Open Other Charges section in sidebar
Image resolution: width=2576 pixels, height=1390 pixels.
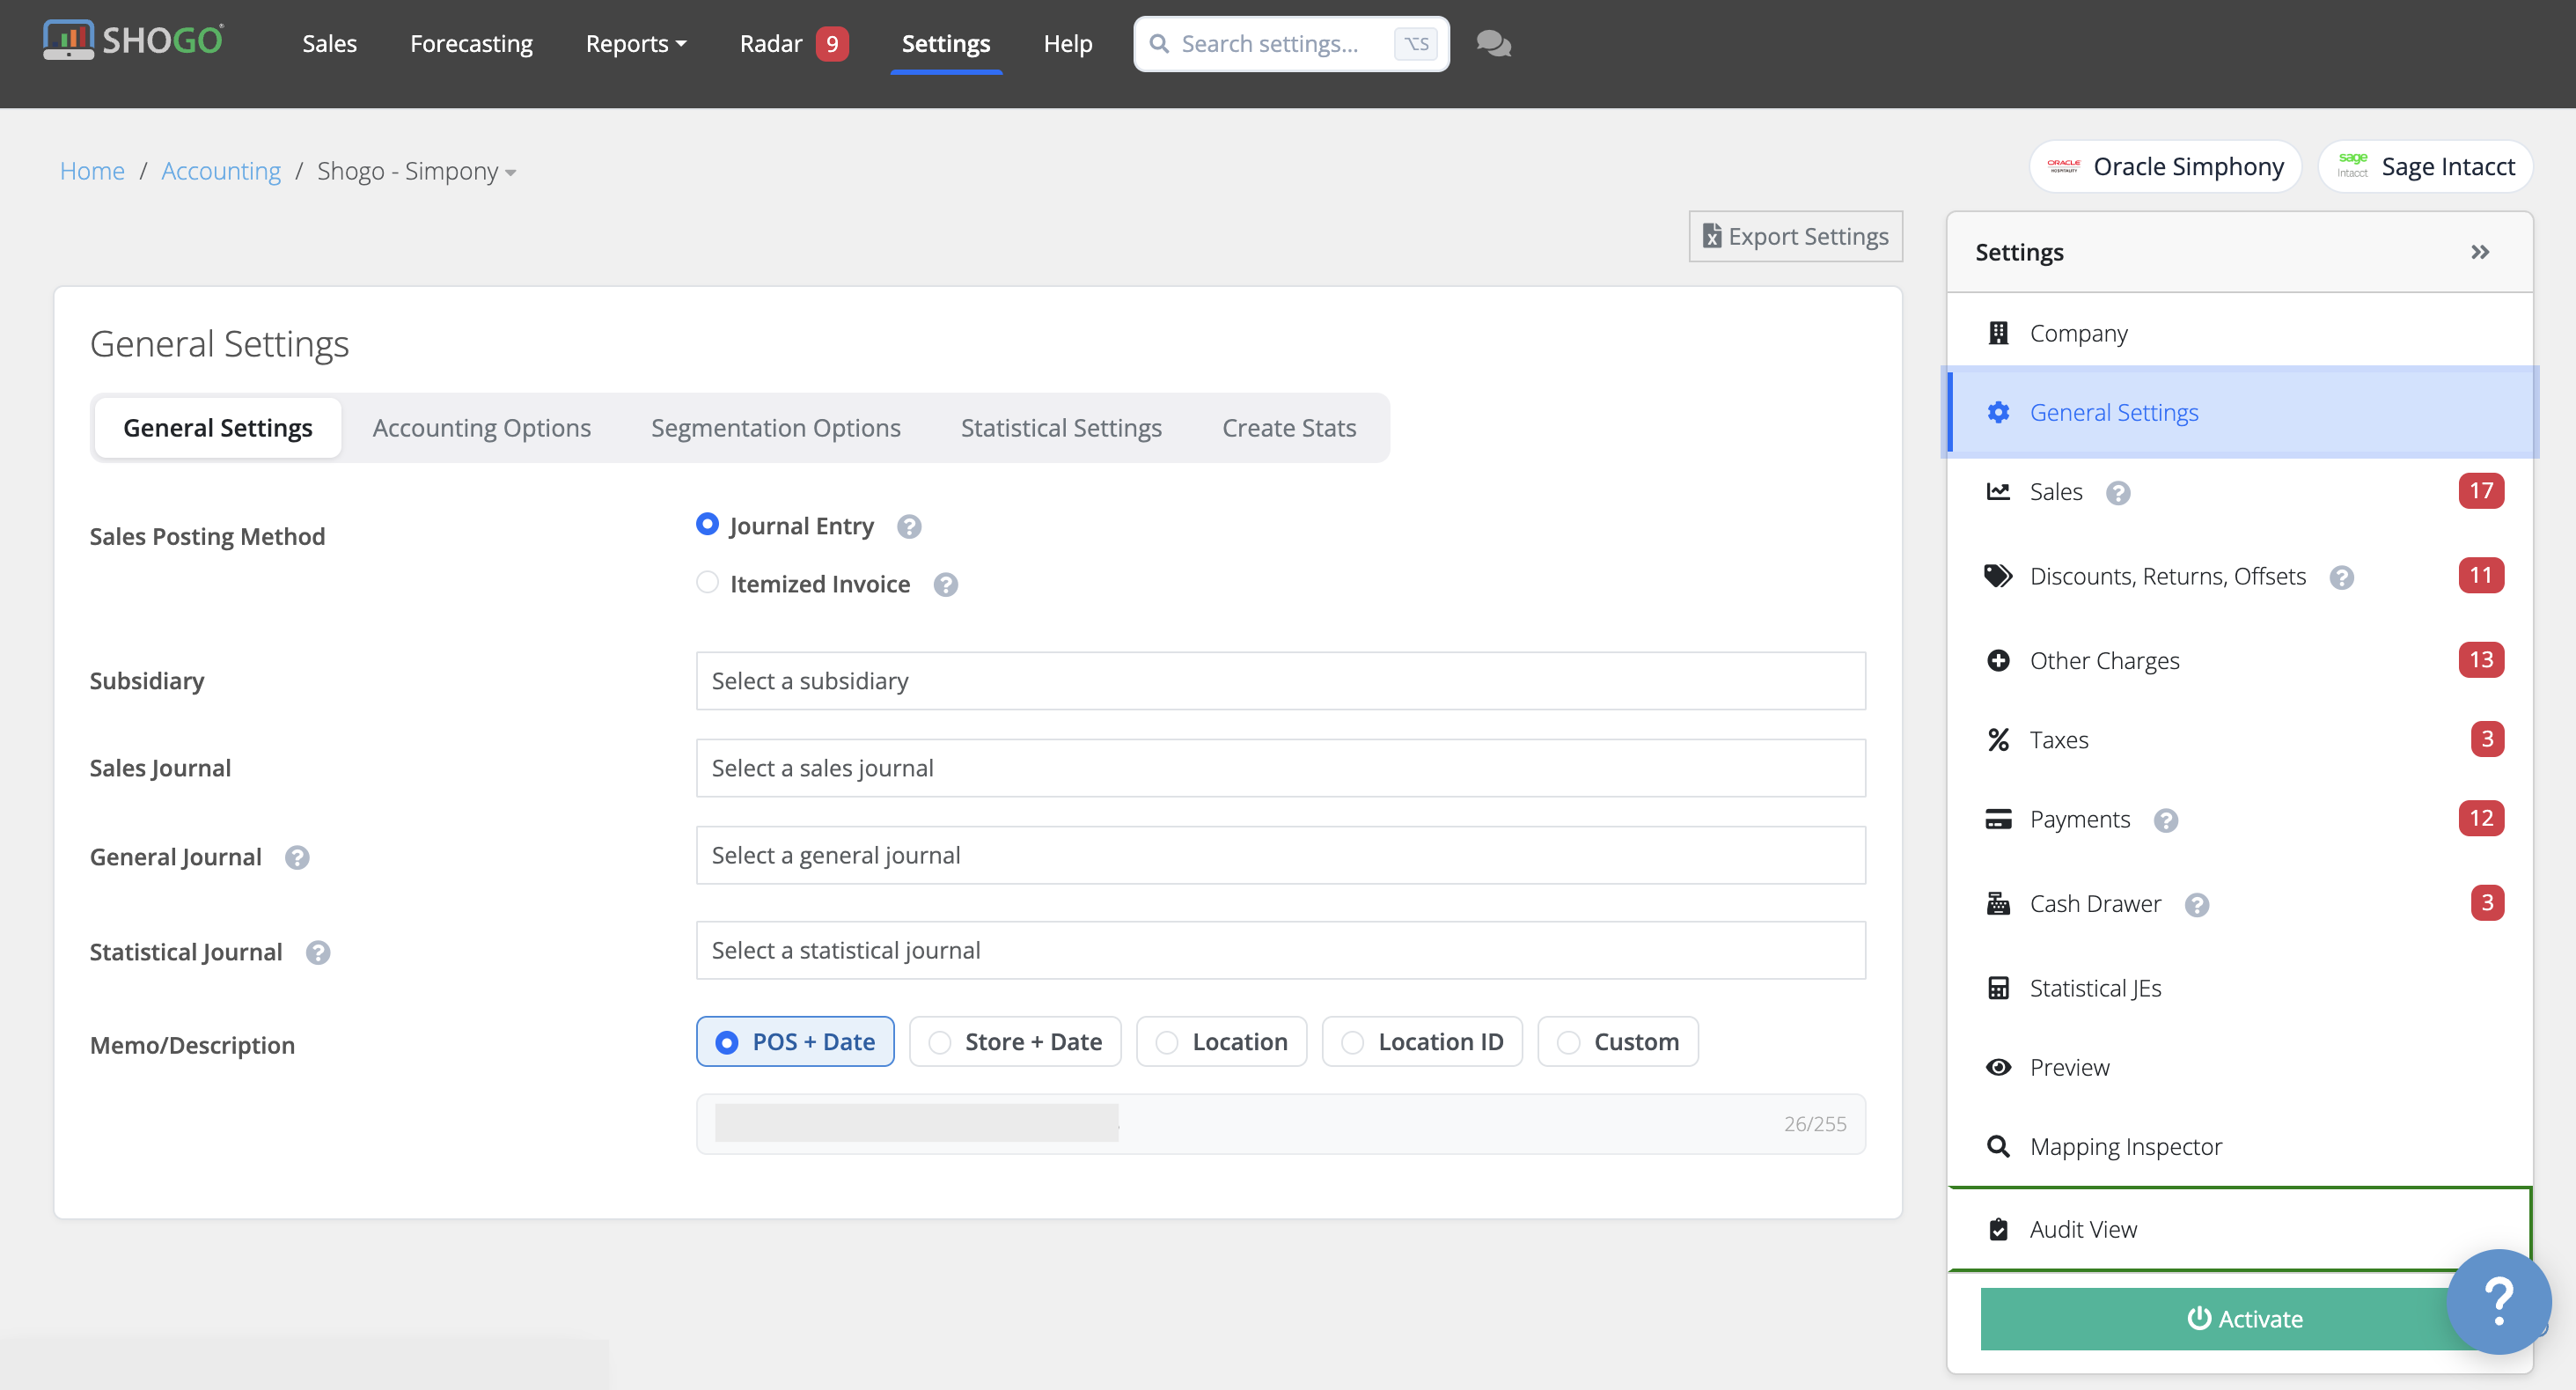(2240, 660)
